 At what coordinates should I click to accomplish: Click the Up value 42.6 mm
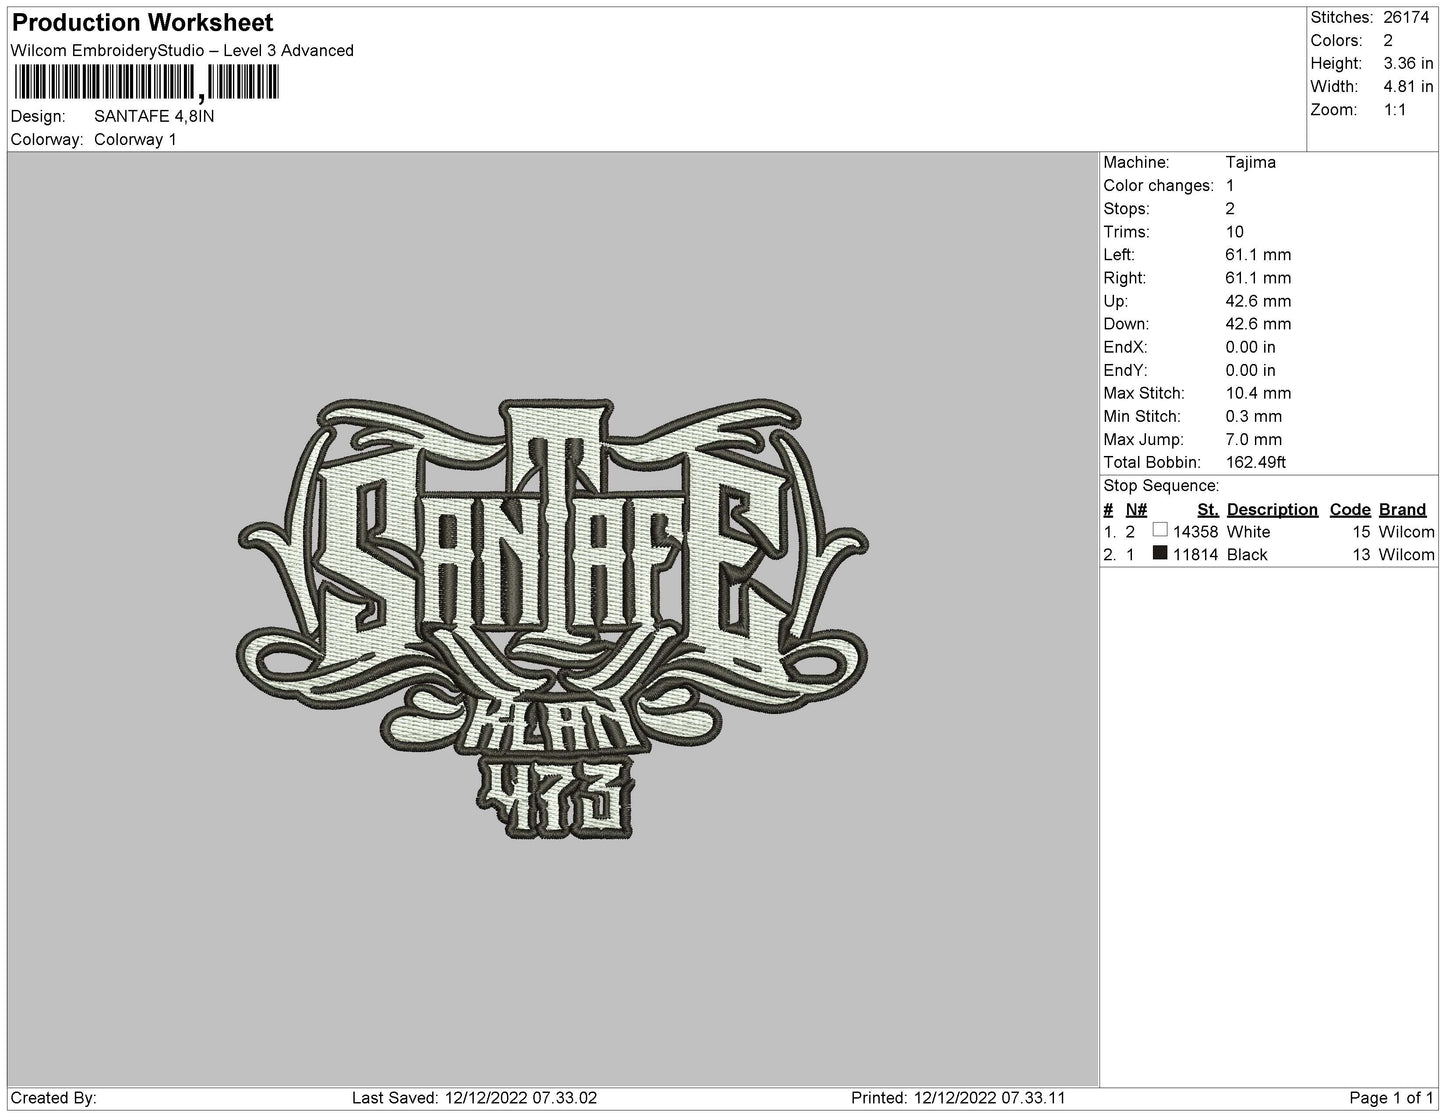[1258, 300]
